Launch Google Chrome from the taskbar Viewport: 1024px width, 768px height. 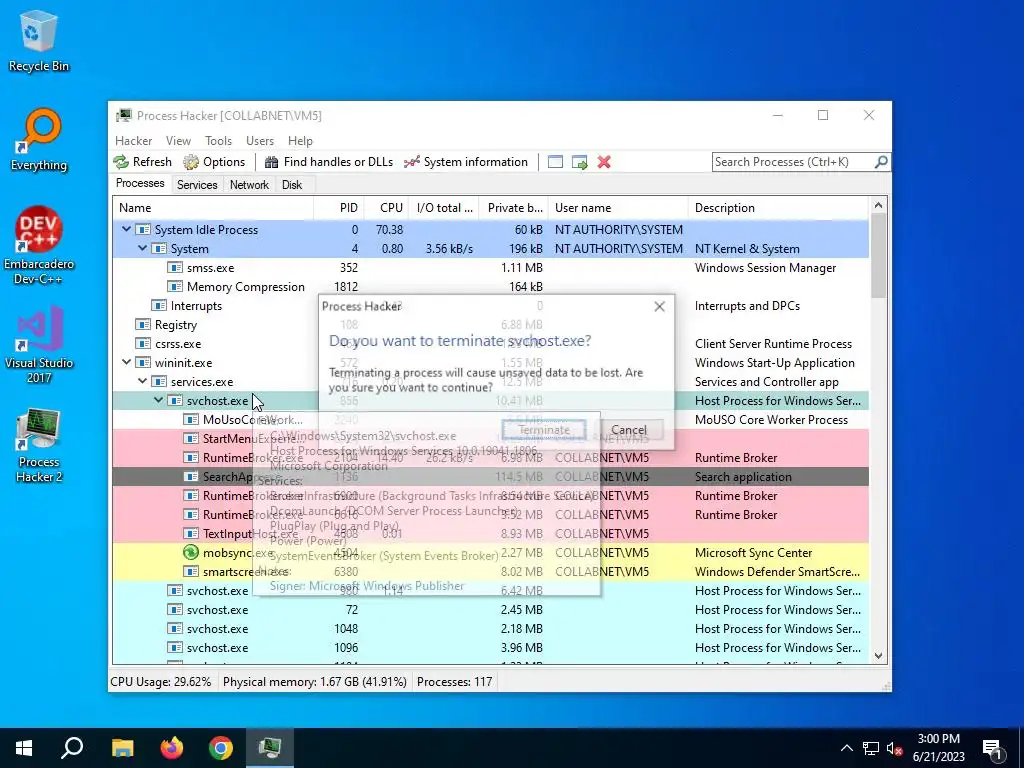[221, 748]
